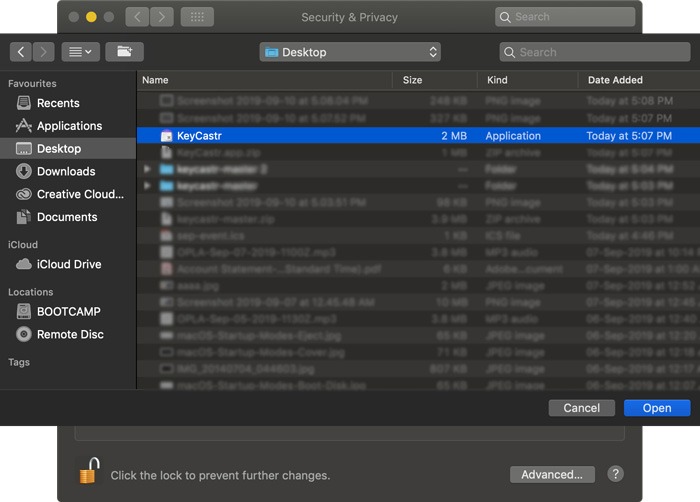Sort files by the Name column

pos(264,80)
